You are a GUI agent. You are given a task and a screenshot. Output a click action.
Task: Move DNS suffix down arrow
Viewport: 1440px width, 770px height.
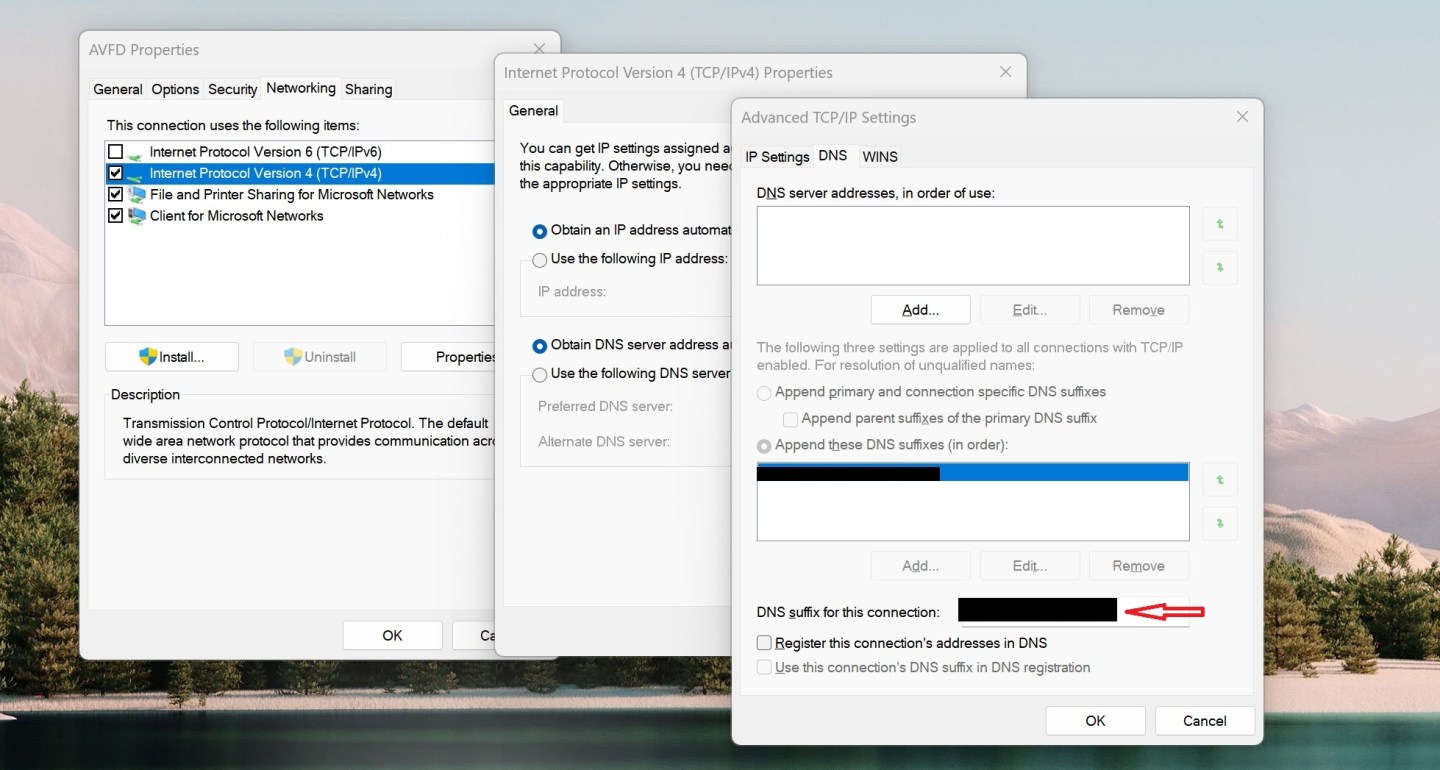point(1220,523)
